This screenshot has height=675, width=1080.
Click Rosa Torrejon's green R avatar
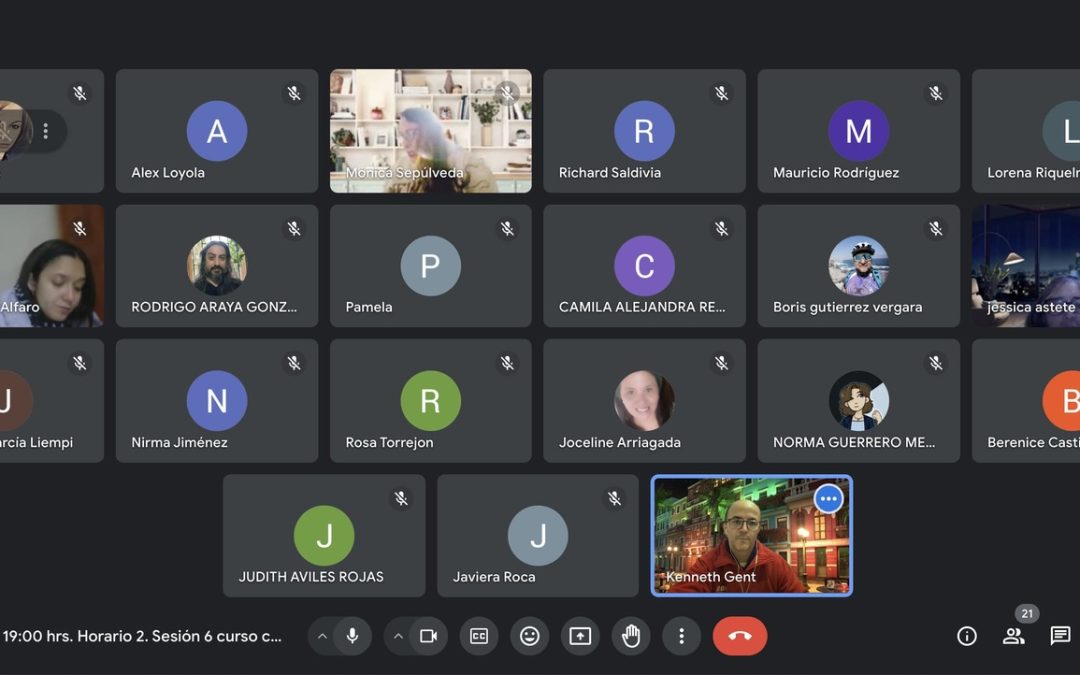[x=430, y=401]
